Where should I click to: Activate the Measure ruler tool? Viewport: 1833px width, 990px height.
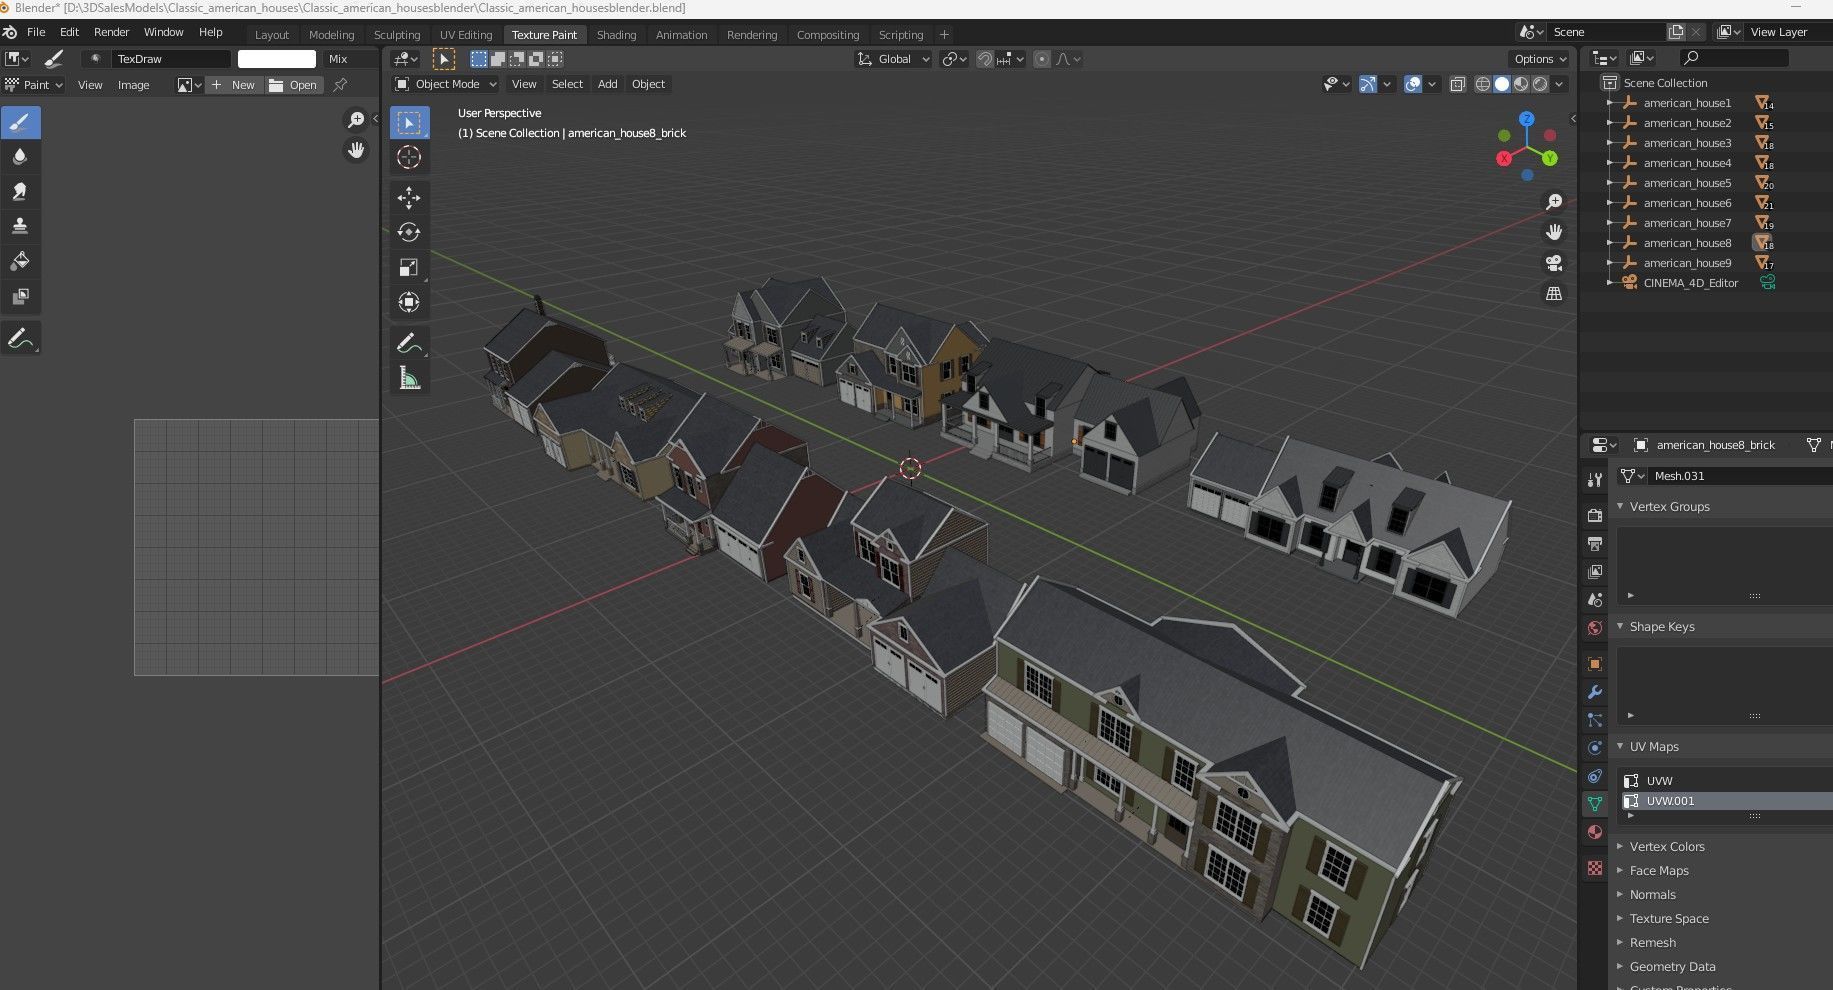409,379
